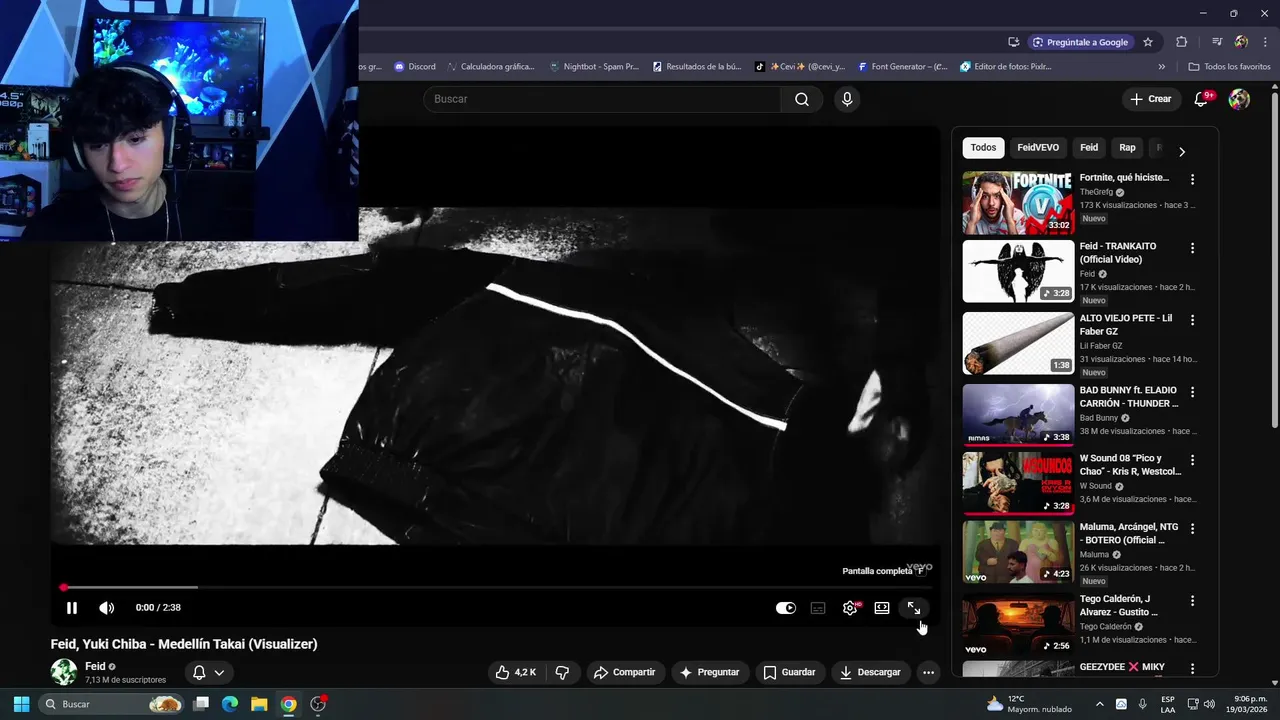Click the Descargar download button
Viewport: 1280px width, 720px height.
[x=870, y=672]
